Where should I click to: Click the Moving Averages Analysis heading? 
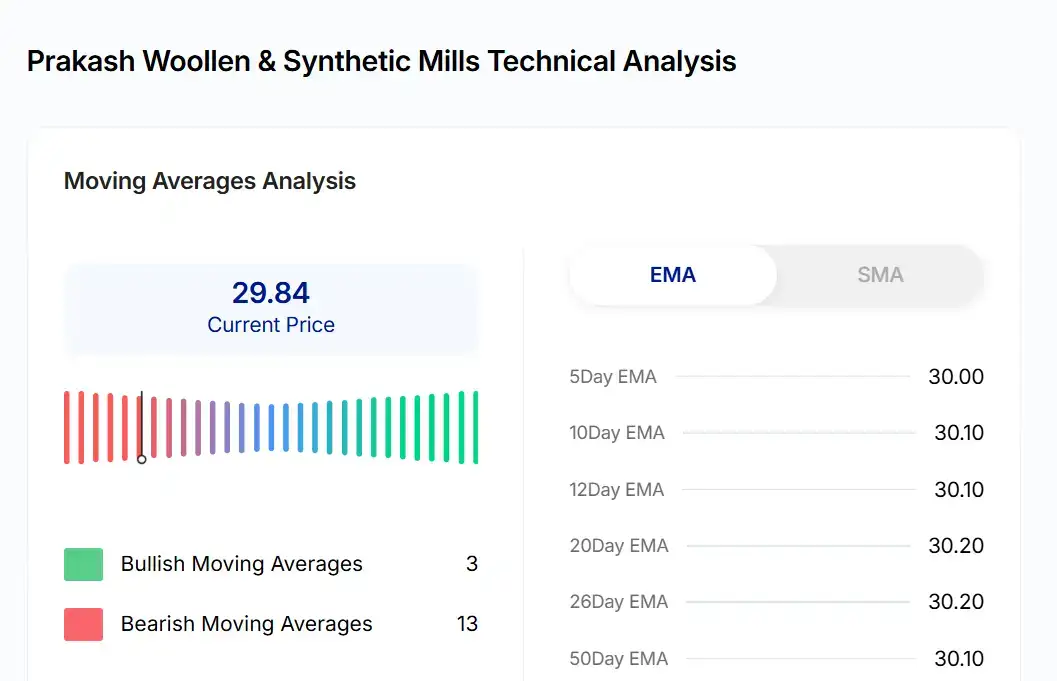(210, 181)
